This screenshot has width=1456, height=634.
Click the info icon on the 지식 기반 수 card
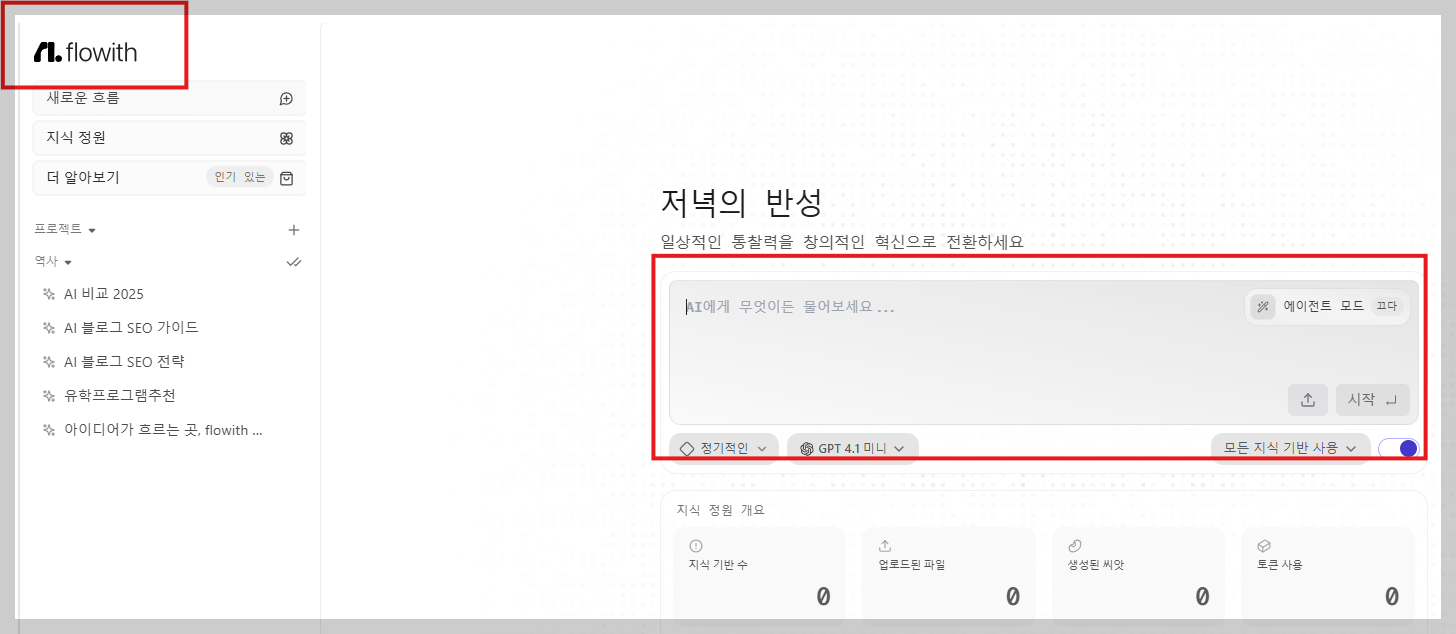(695, 545)
